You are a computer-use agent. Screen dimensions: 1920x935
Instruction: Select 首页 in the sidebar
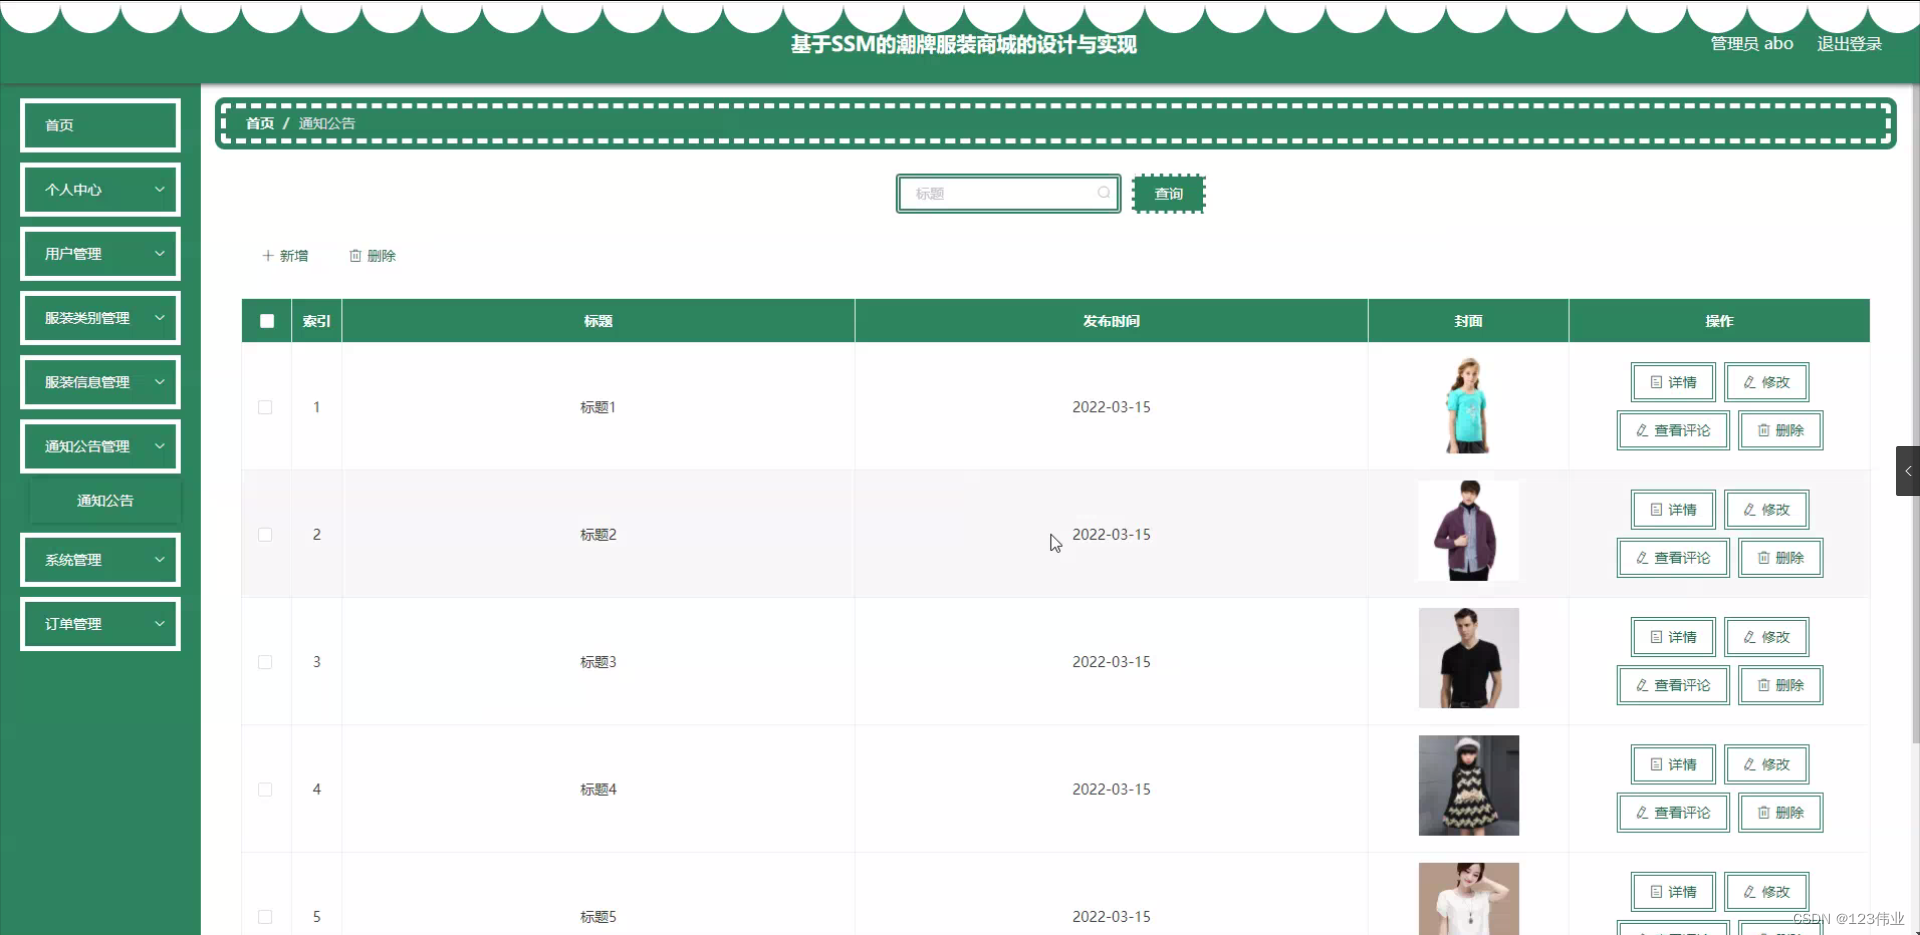pyautogui.click(x=99, y=124)
